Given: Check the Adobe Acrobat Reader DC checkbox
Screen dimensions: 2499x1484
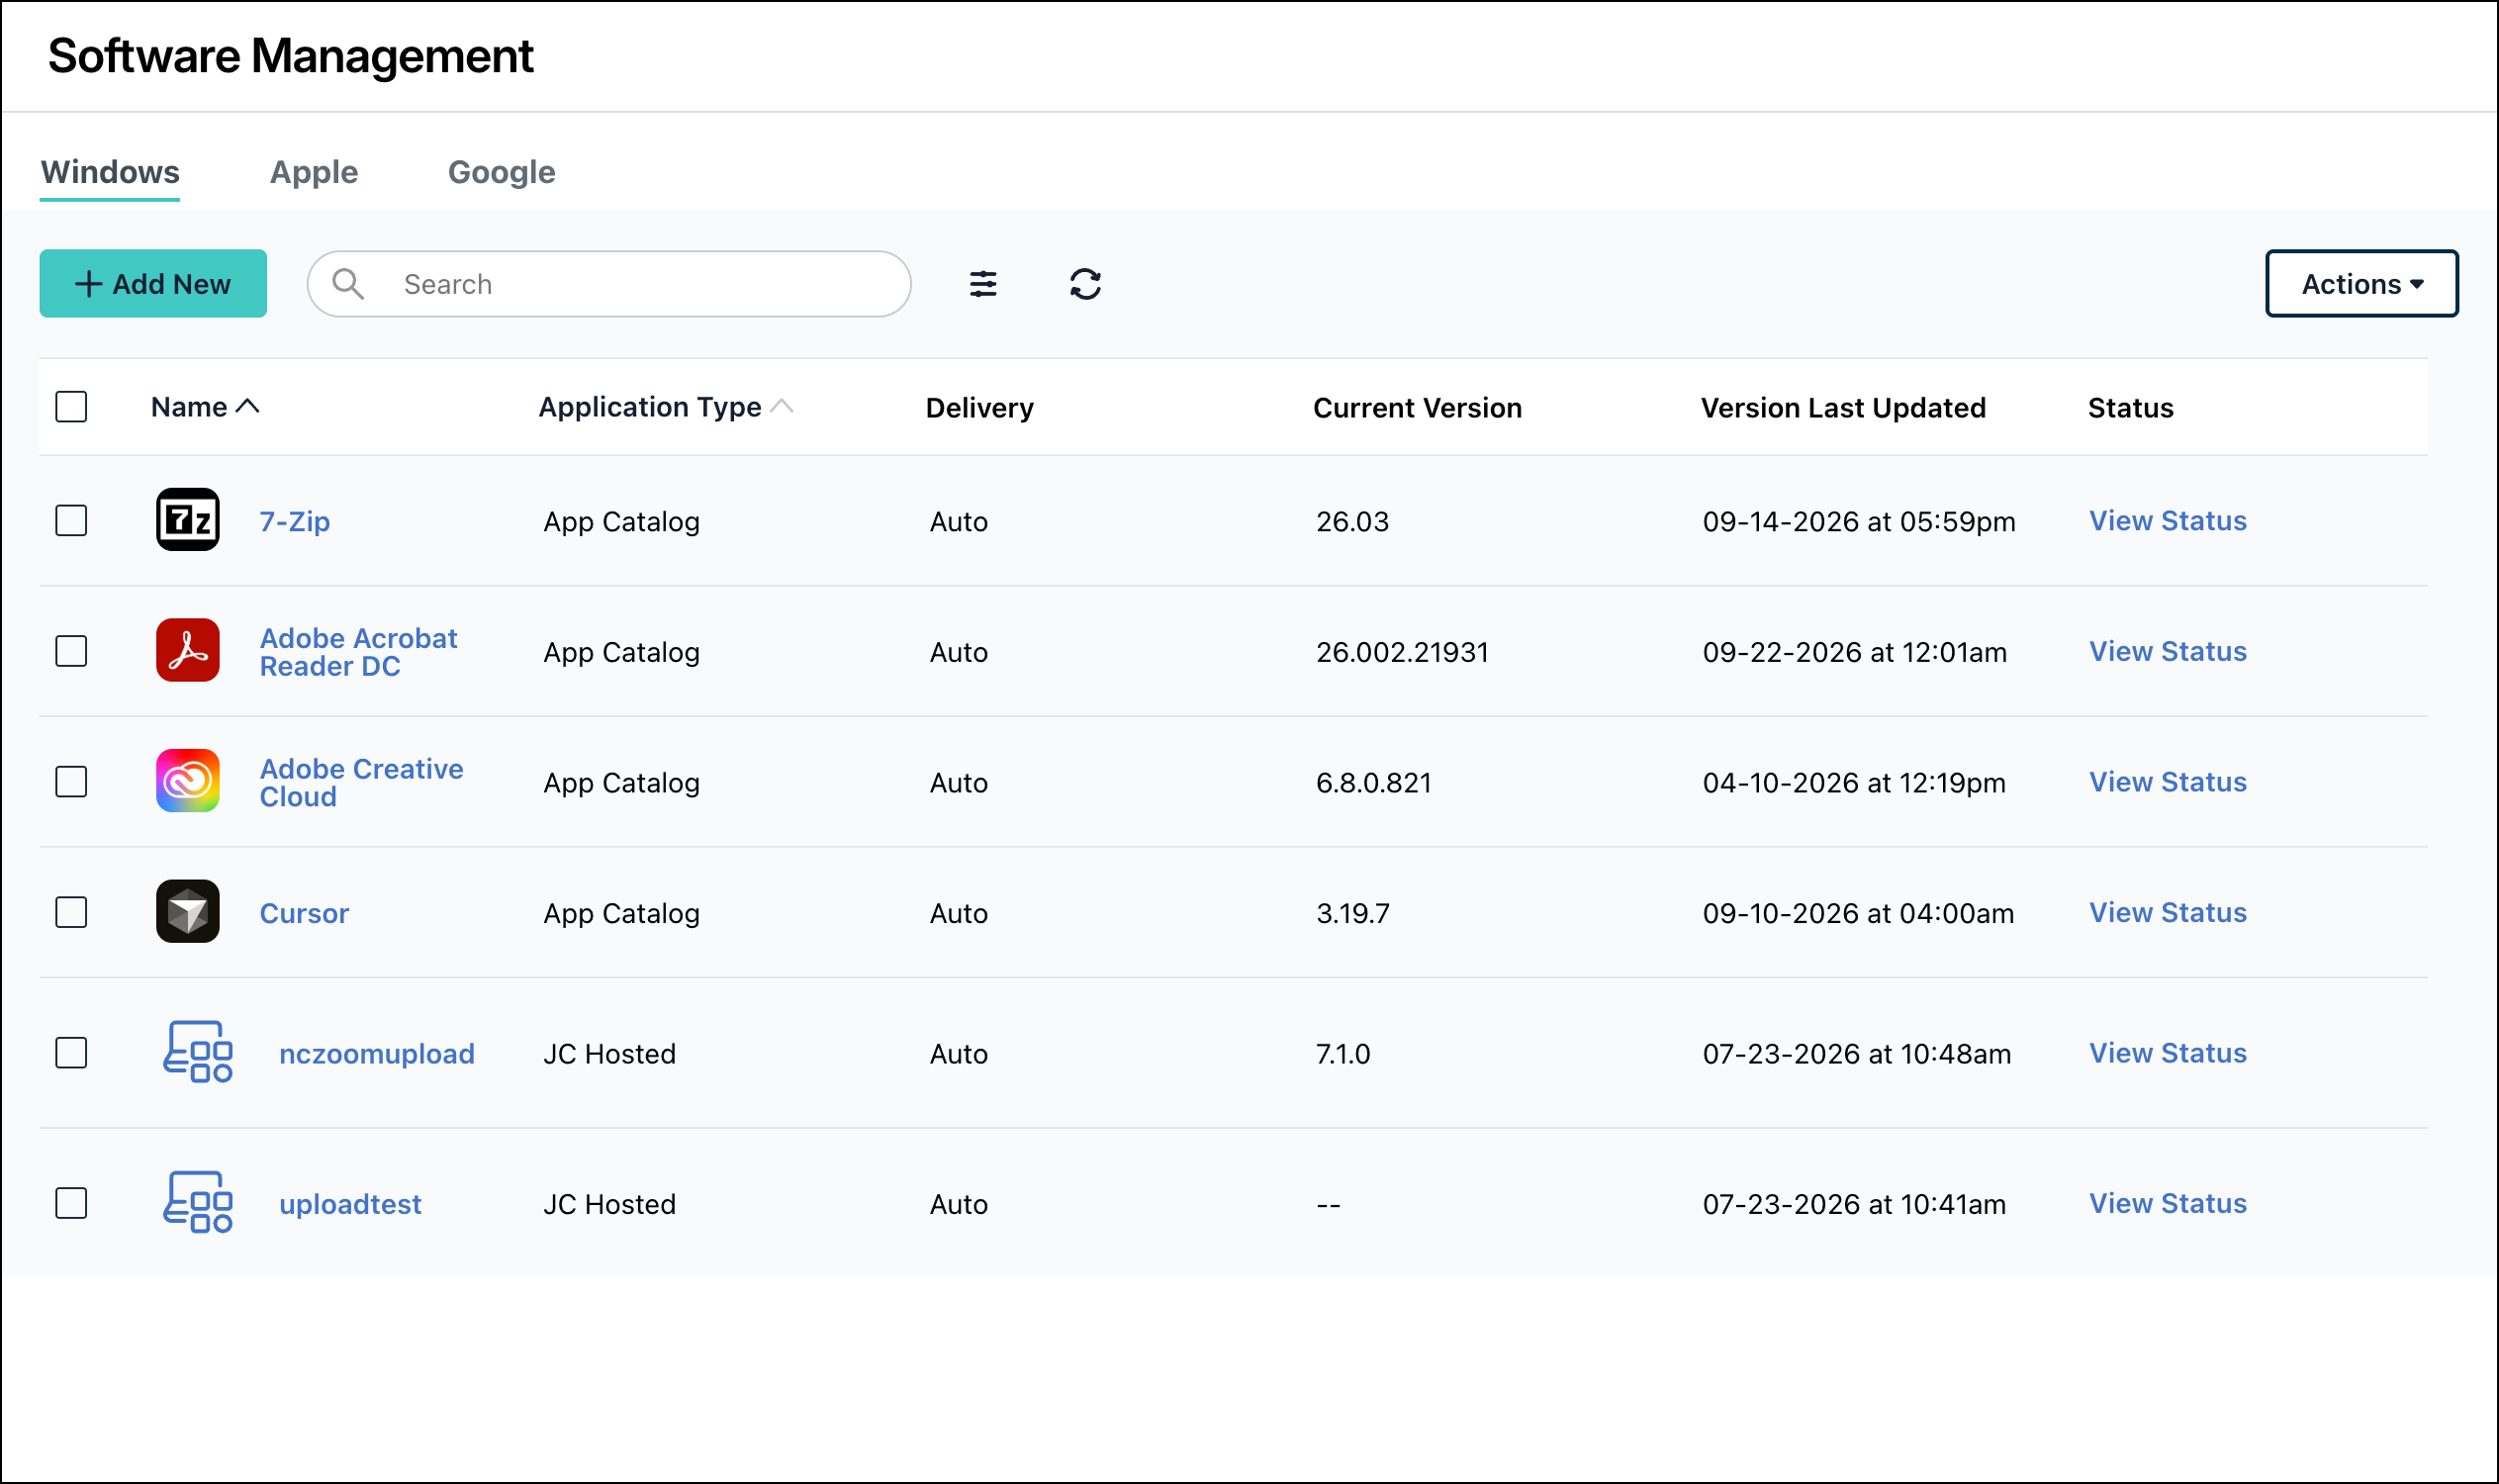Looking at the screenshot, I should 71,651.
